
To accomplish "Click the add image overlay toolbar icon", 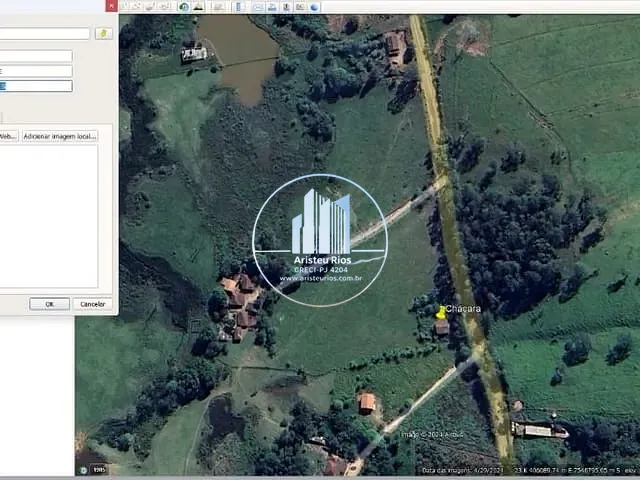I will [150, 7].
